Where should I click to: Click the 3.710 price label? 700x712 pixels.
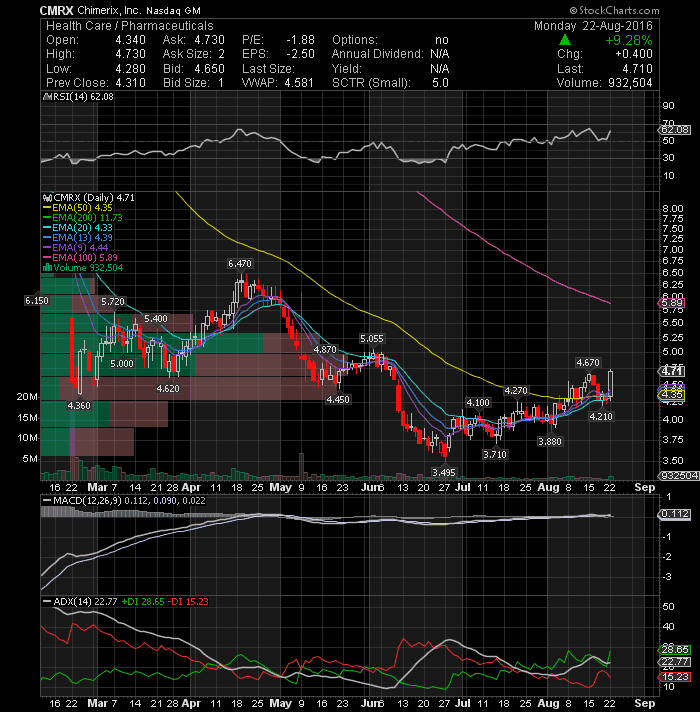[494, 454]
